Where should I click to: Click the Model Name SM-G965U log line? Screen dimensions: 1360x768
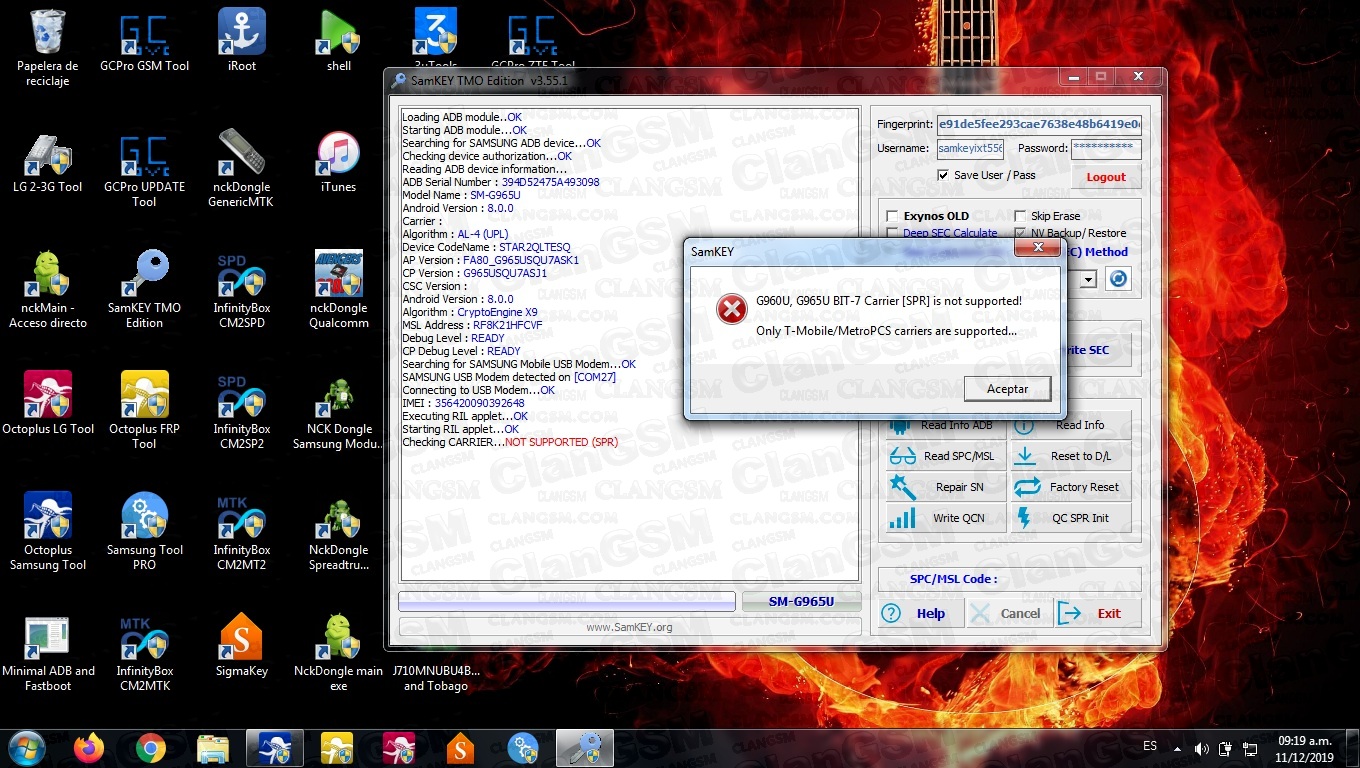(461, 195)
